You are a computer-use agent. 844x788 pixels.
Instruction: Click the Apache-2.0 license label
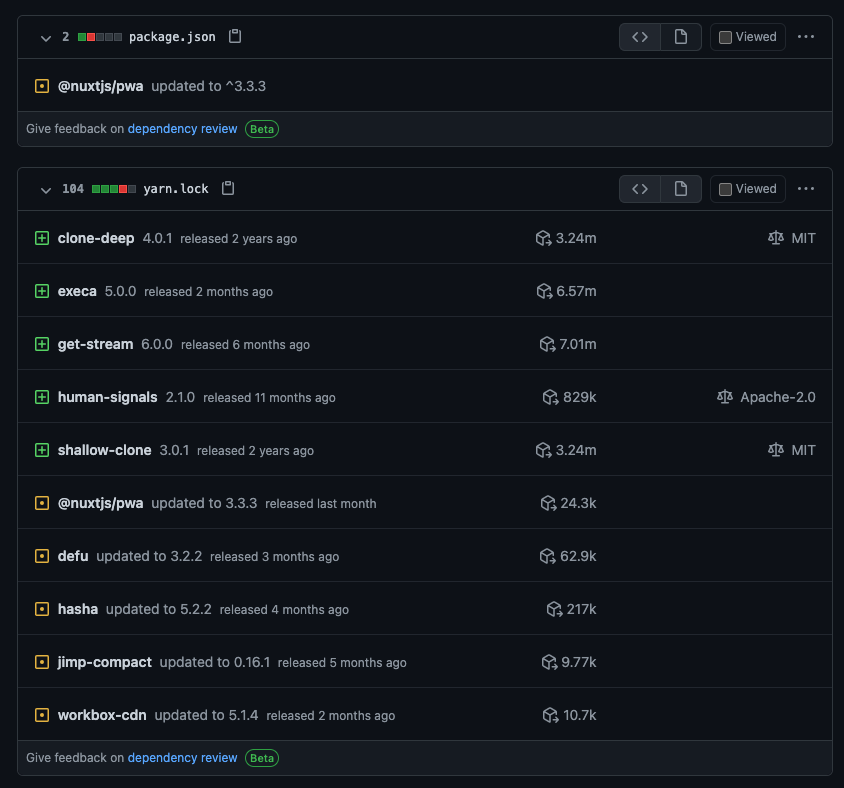[777, 397]
